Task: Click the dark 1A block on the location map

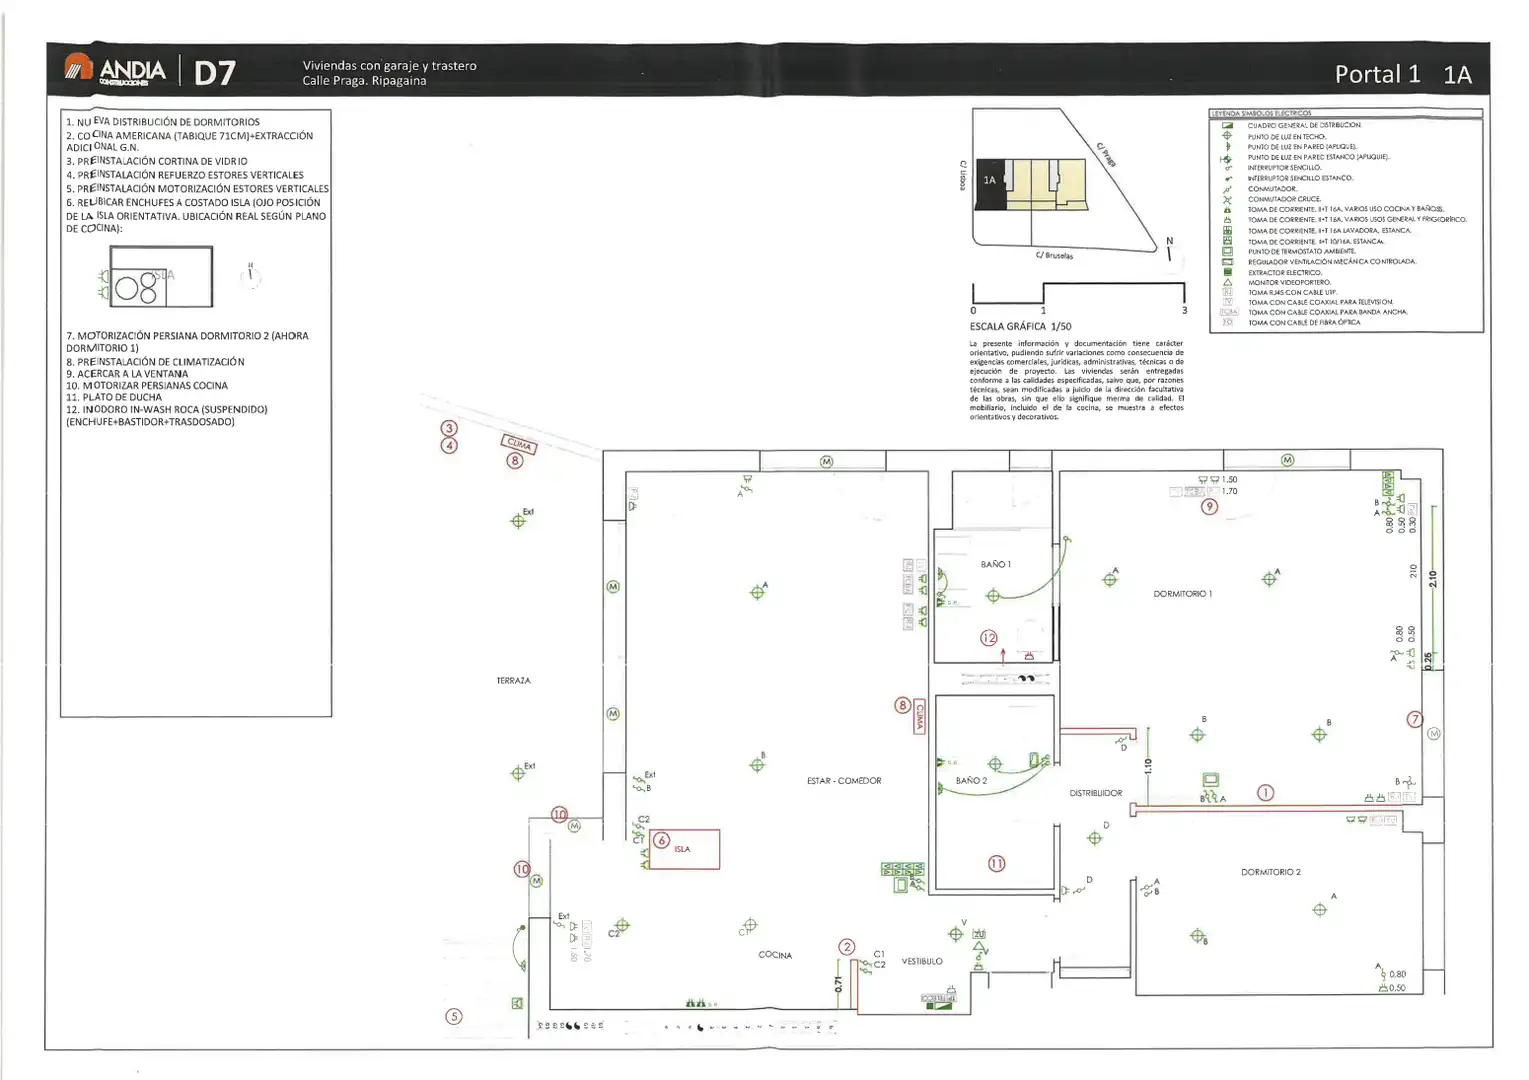Action: pos(990,183)
